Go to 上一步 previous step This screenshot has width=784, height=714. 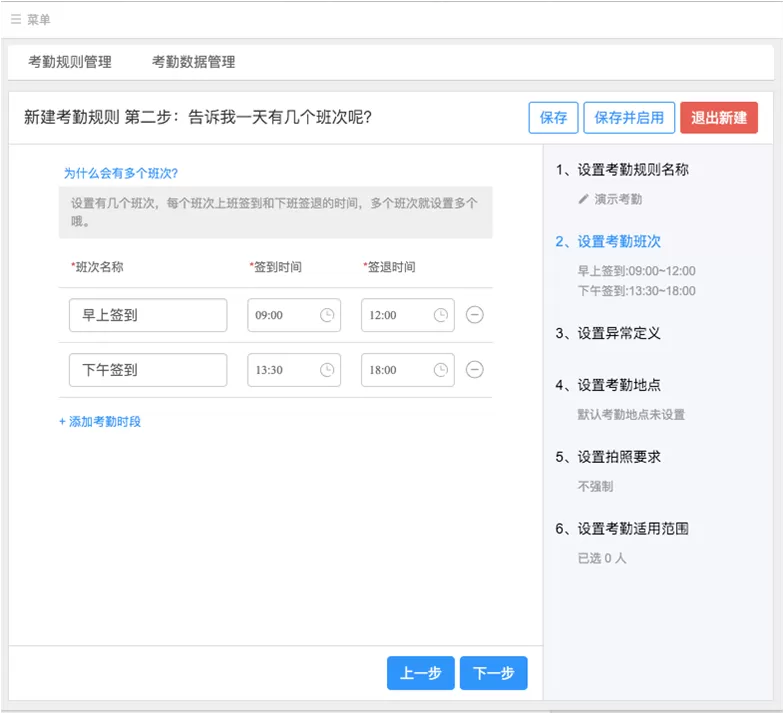point(420,673)
